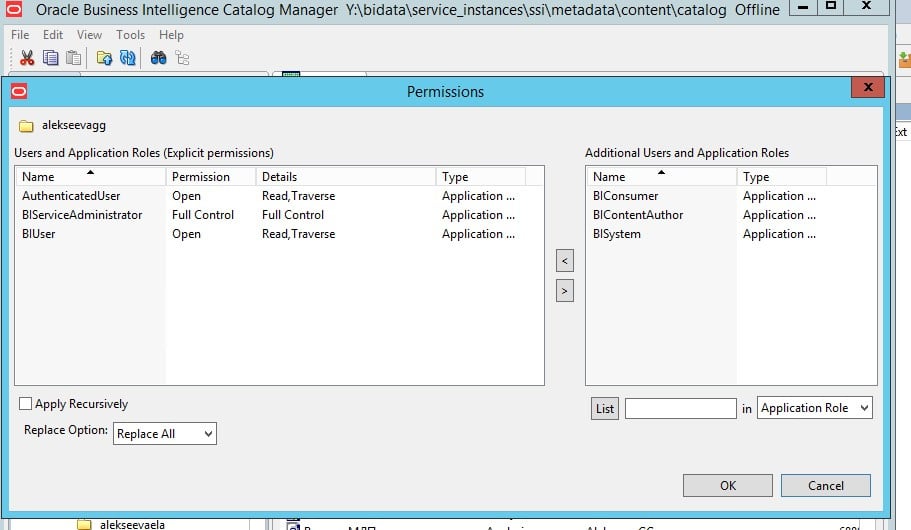Image resolution: width=911 pixels, height=530 pixels.
Task: Select BISystem in additional roles
Action: 731,234
